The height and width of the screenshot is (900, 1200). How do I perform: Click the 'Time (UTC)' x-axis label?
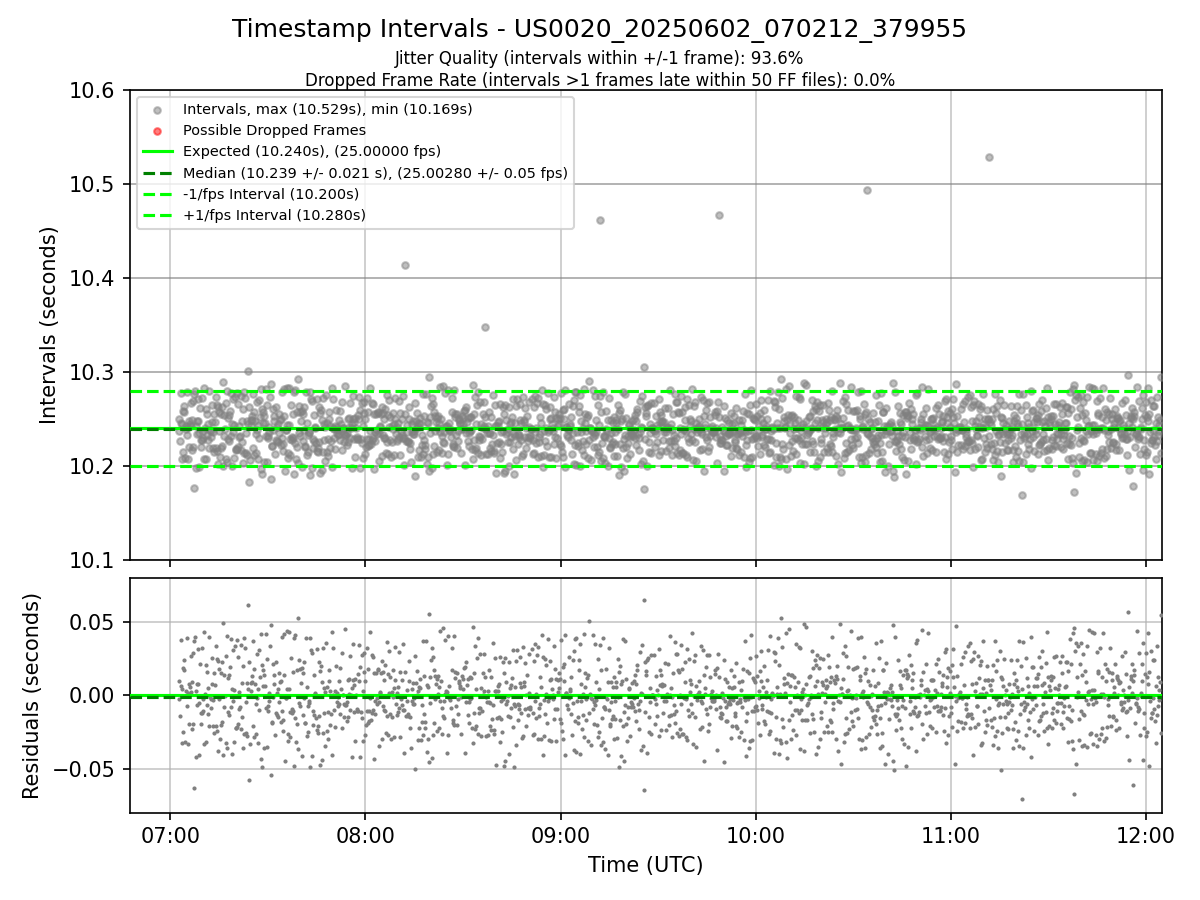645,865
